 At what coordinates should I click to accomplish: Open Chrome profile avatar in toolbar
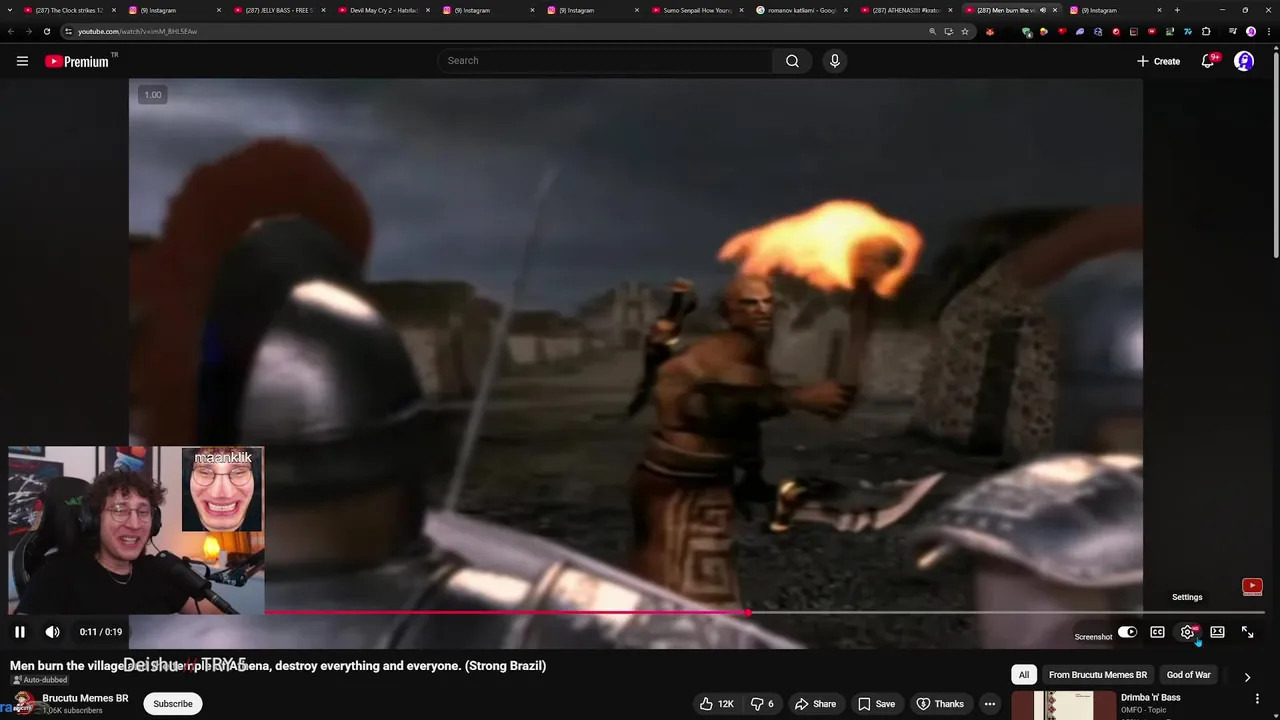1251,31
